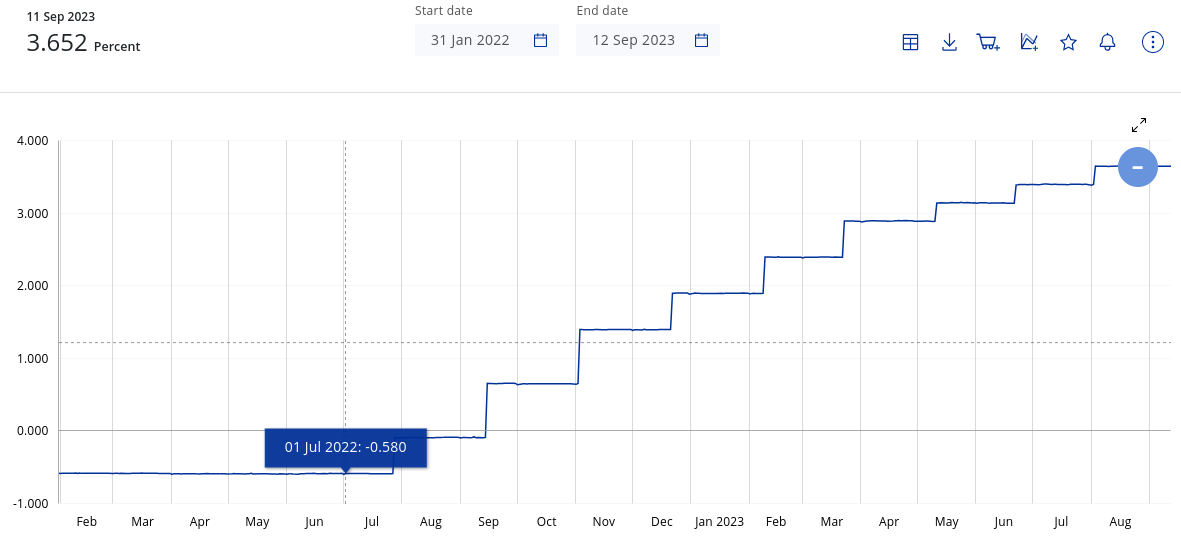Viewport: 1181px width, 540px height.
Task: Switch to table view icon
Action: coord(910,42)
